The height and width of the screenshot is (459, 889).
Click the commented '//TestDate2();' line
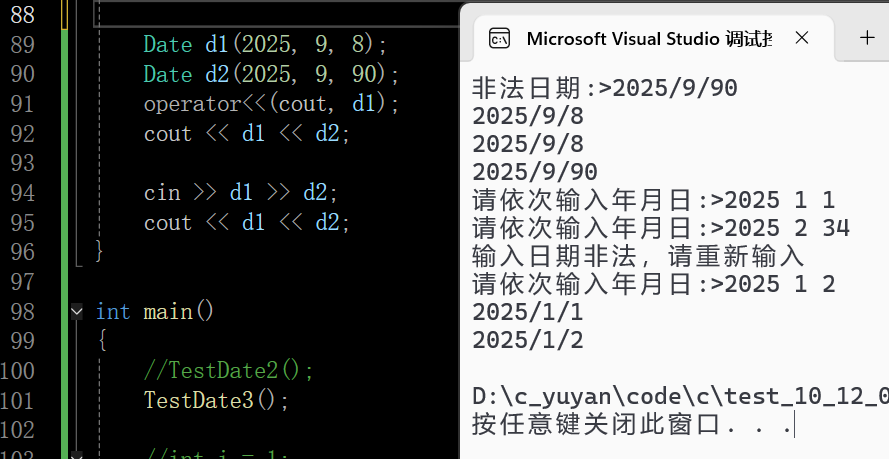(x=228, y=371)
